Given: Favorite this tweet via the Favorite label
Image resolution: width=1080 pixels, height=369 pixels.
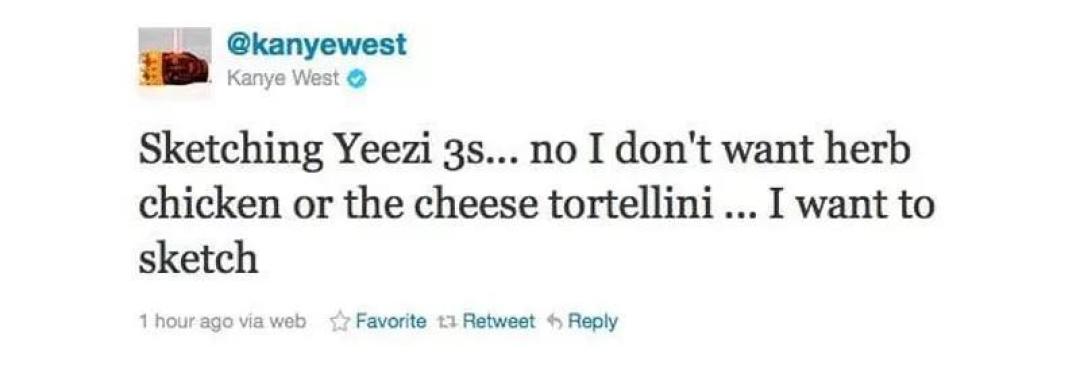Looking at the screenshot, I should coord(391,321).
